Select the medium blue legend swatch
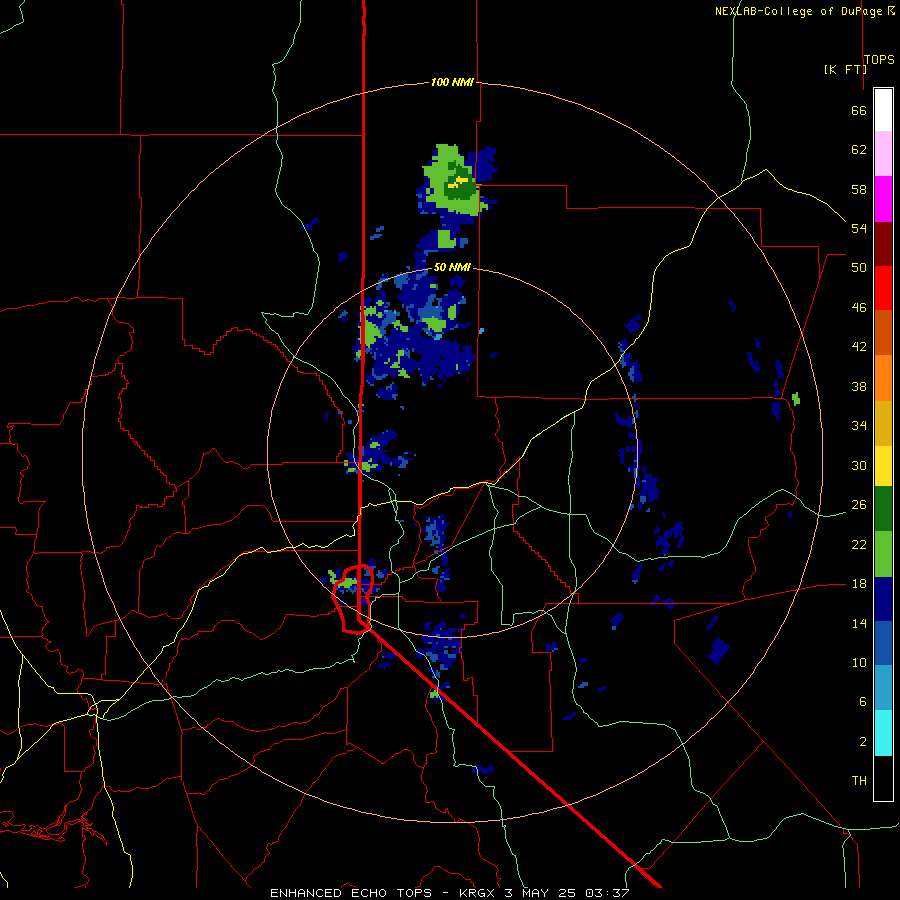Viewport: 900px width, 900px height. [883, 643]
